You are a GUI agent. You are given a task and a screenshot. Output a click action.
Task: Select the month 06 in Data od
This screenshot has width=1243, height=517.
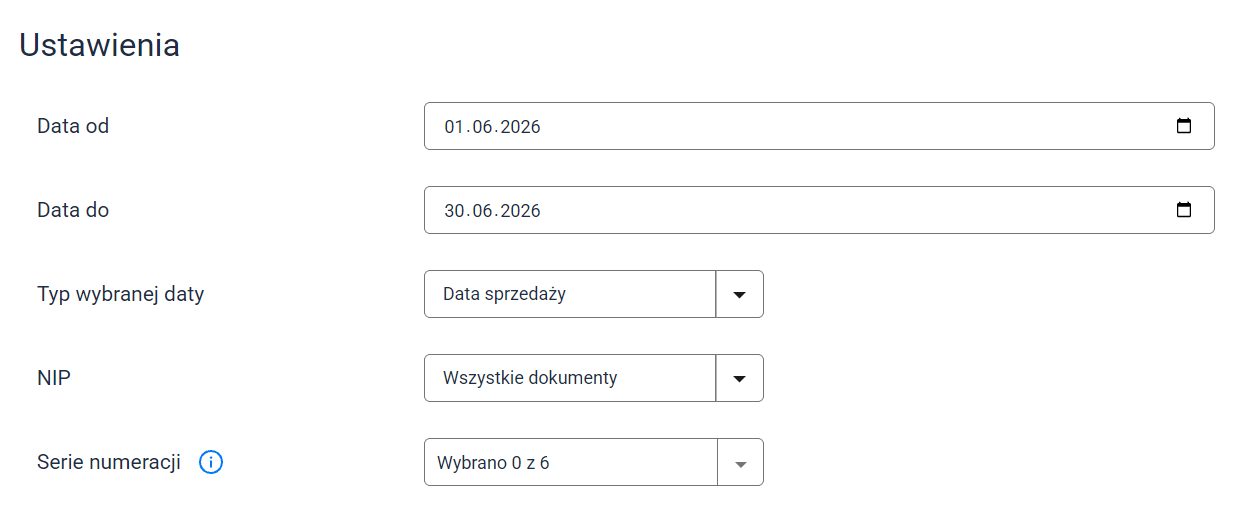(484, 127)
